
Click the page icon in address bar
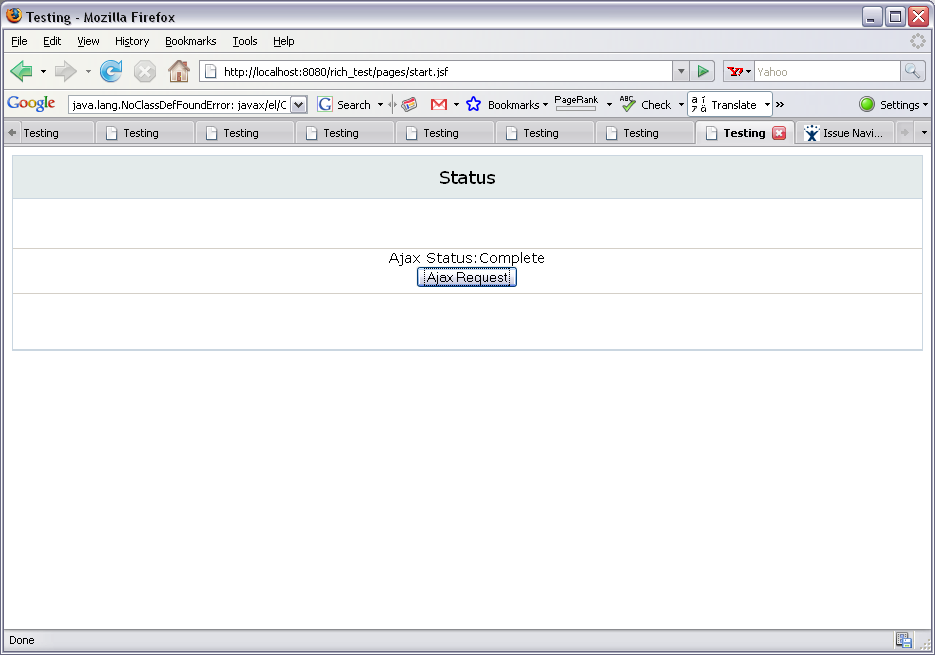[210, 72]
